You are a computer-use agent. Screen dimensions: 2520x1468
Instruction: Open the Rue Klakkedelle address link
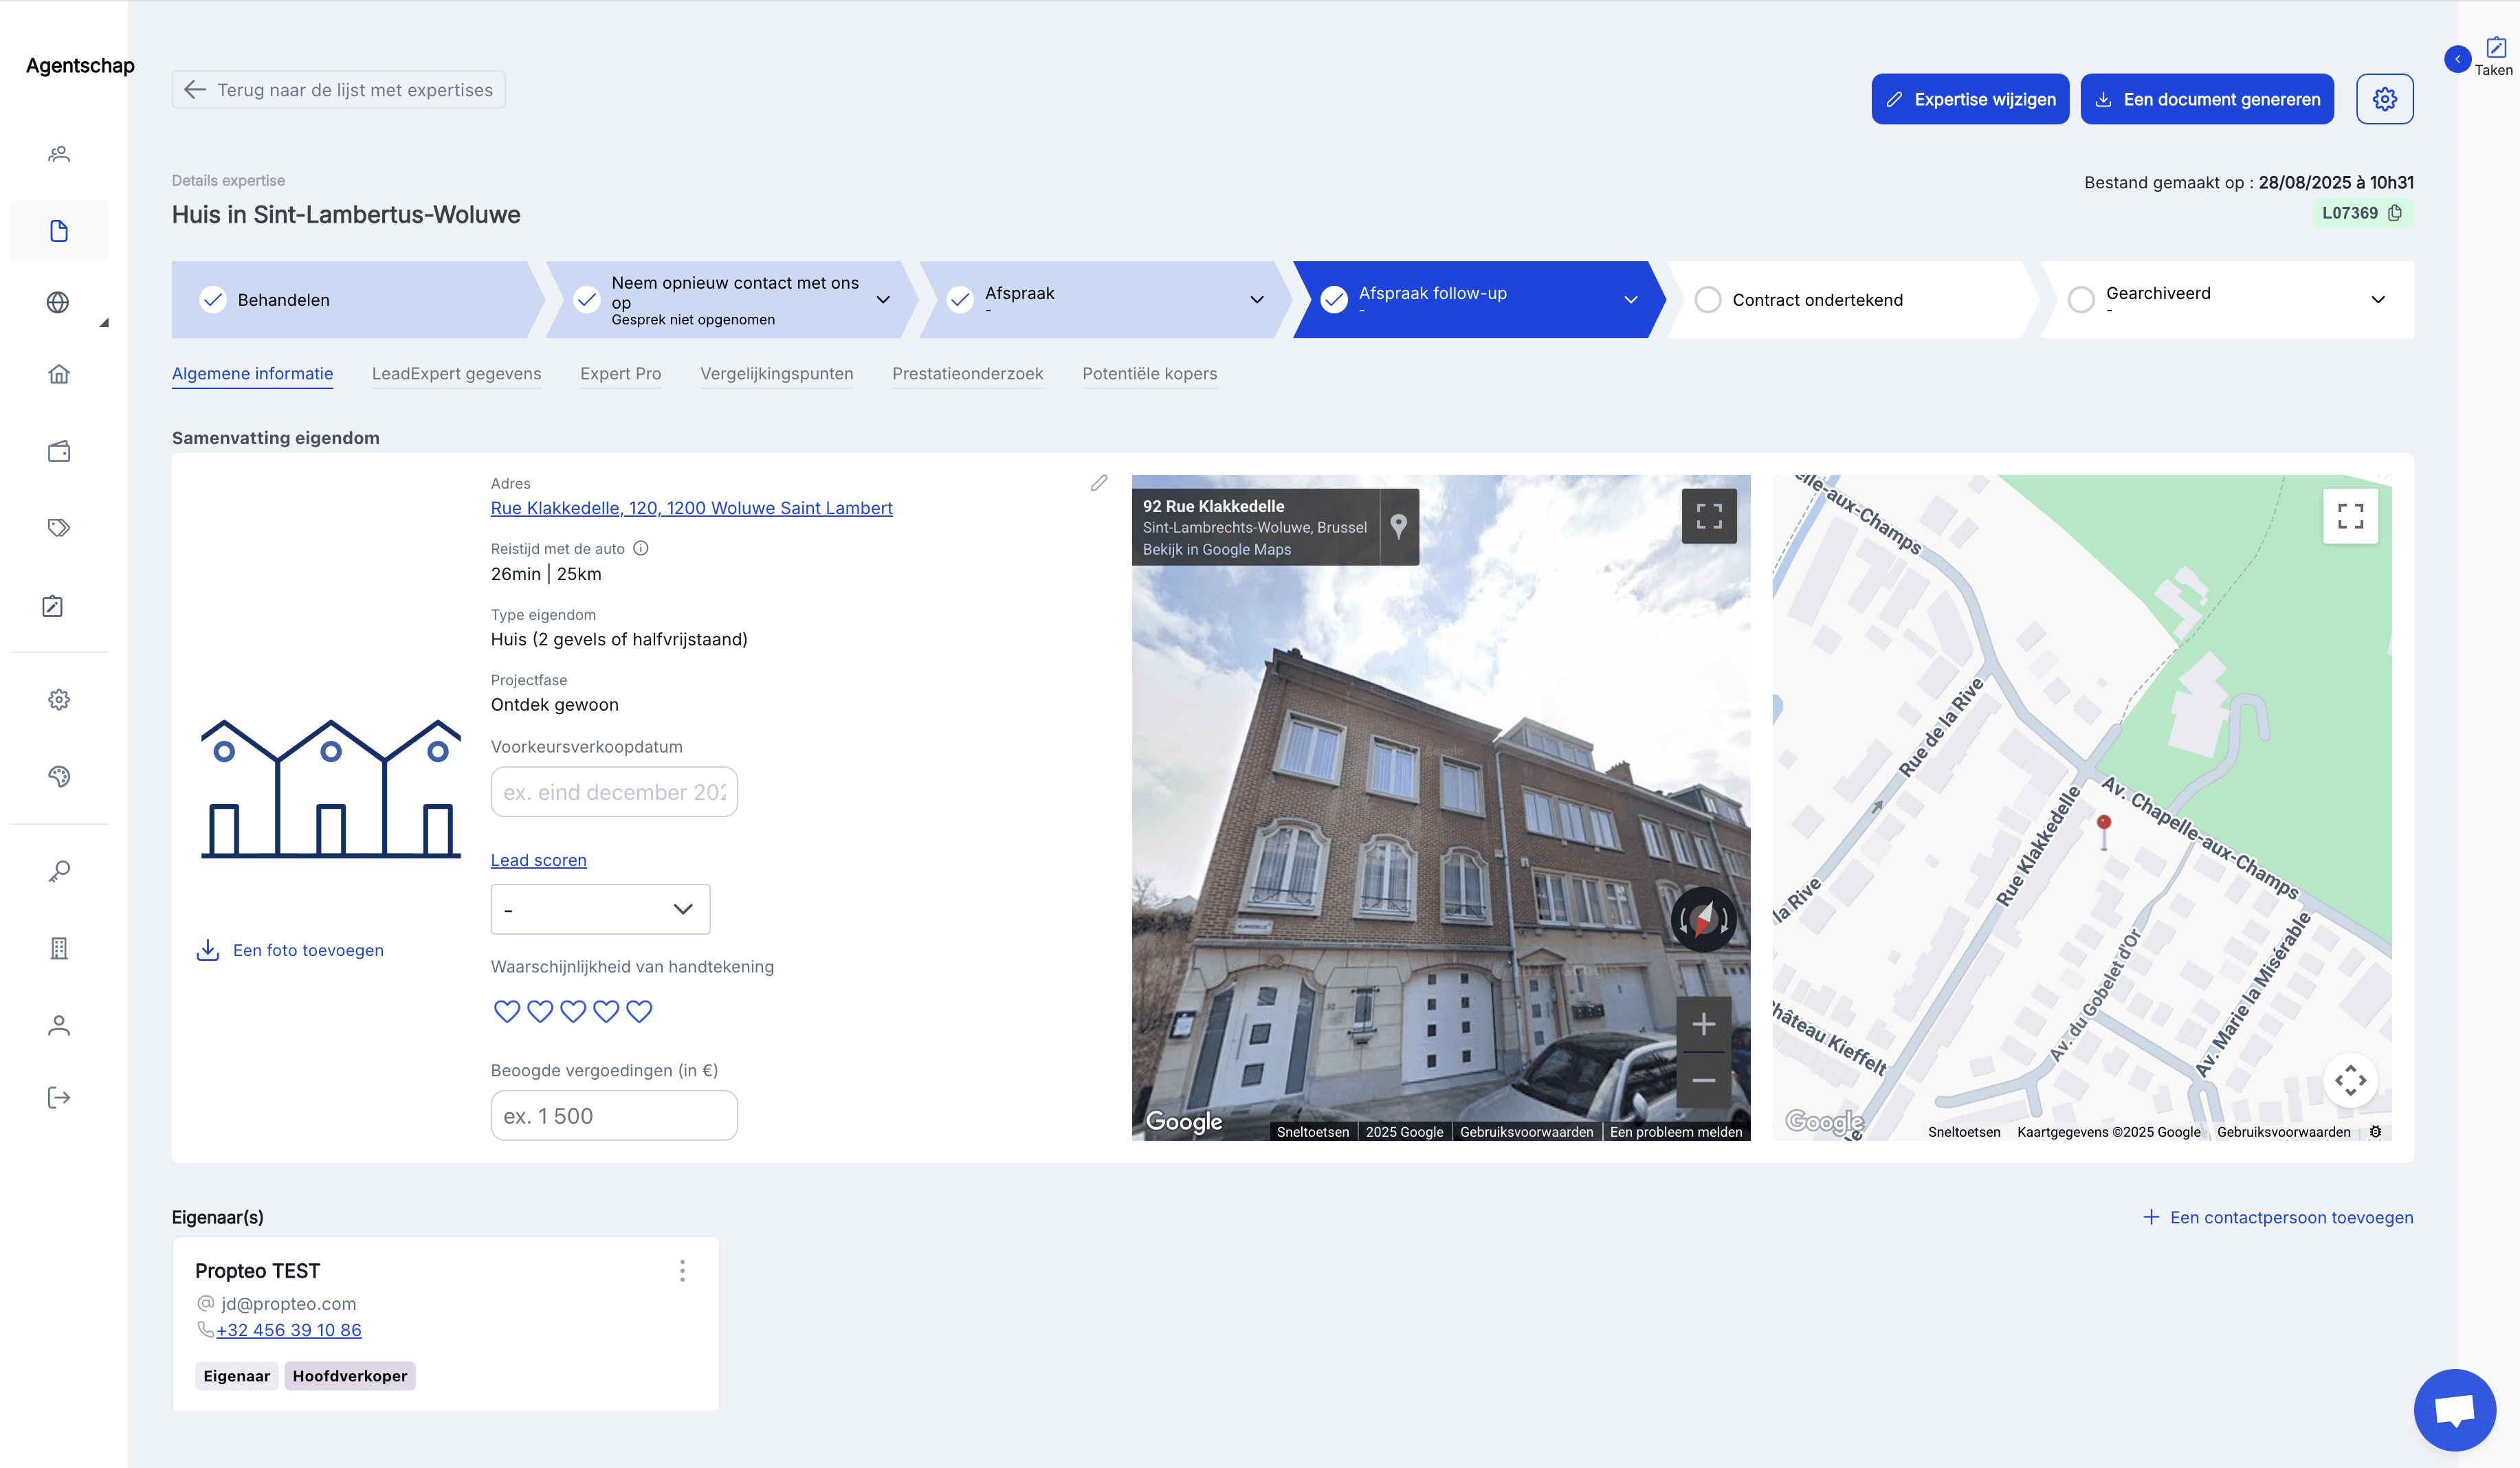click(x=691, y=508)
